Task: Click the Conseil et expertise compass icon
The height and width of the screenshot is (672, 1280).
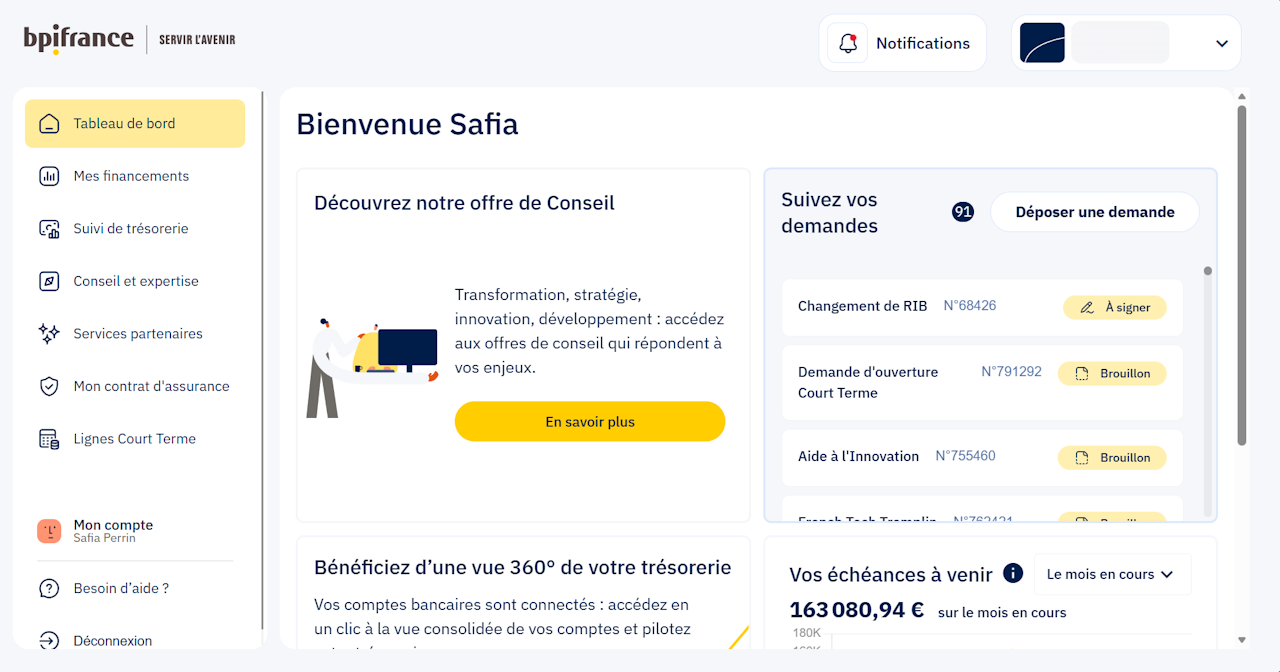Action: (x=49, y=281)
